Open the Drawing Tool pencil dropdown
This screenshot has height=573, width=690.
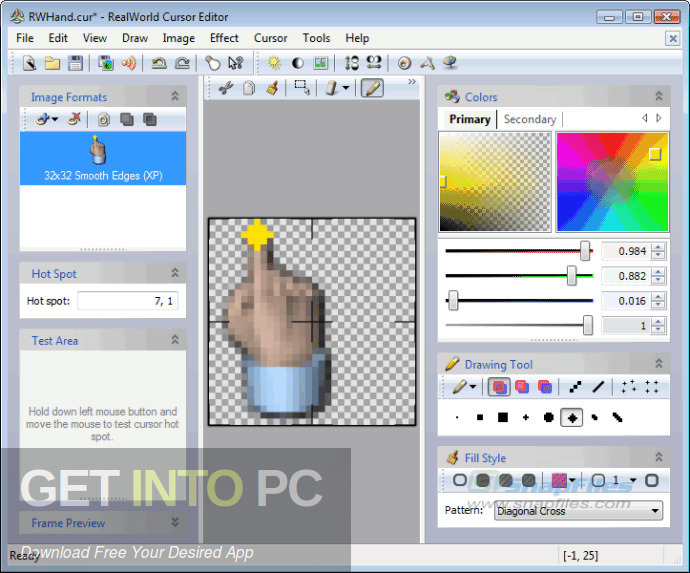point(473,387)
